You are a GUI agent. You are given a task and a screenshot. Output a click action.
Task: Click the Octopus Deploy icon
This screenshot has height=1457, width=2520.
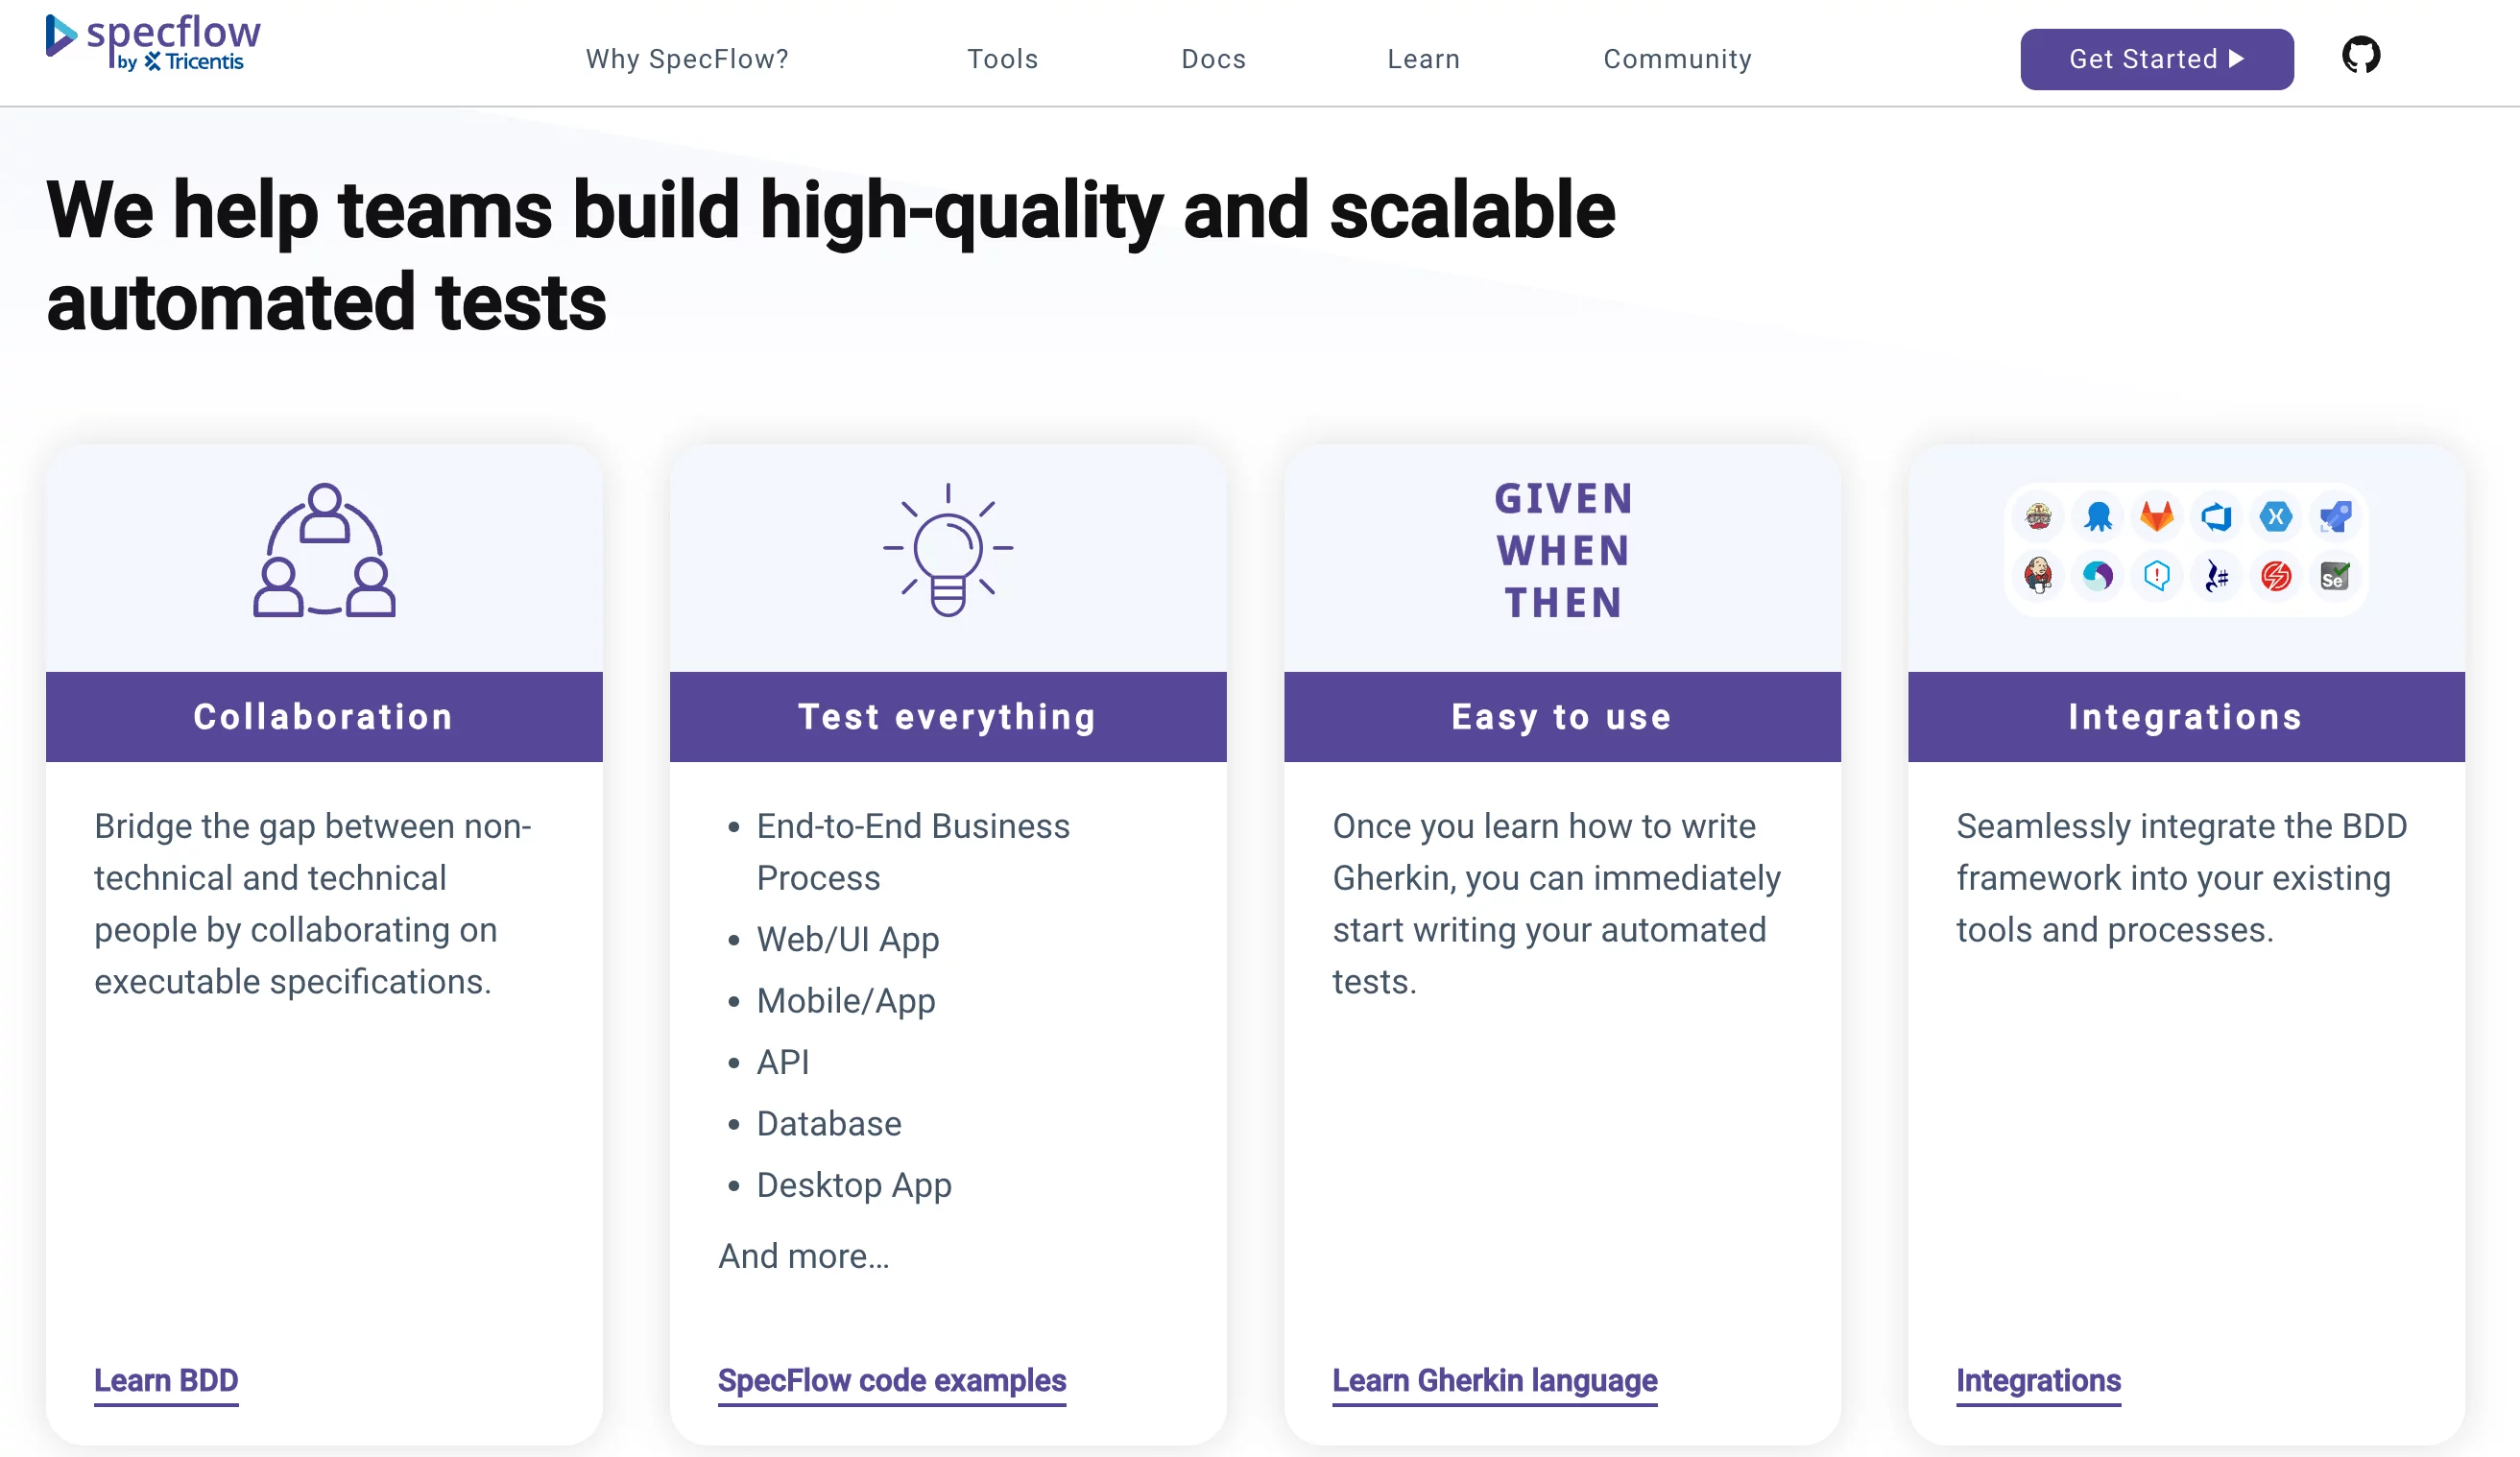click(2097, 517)
